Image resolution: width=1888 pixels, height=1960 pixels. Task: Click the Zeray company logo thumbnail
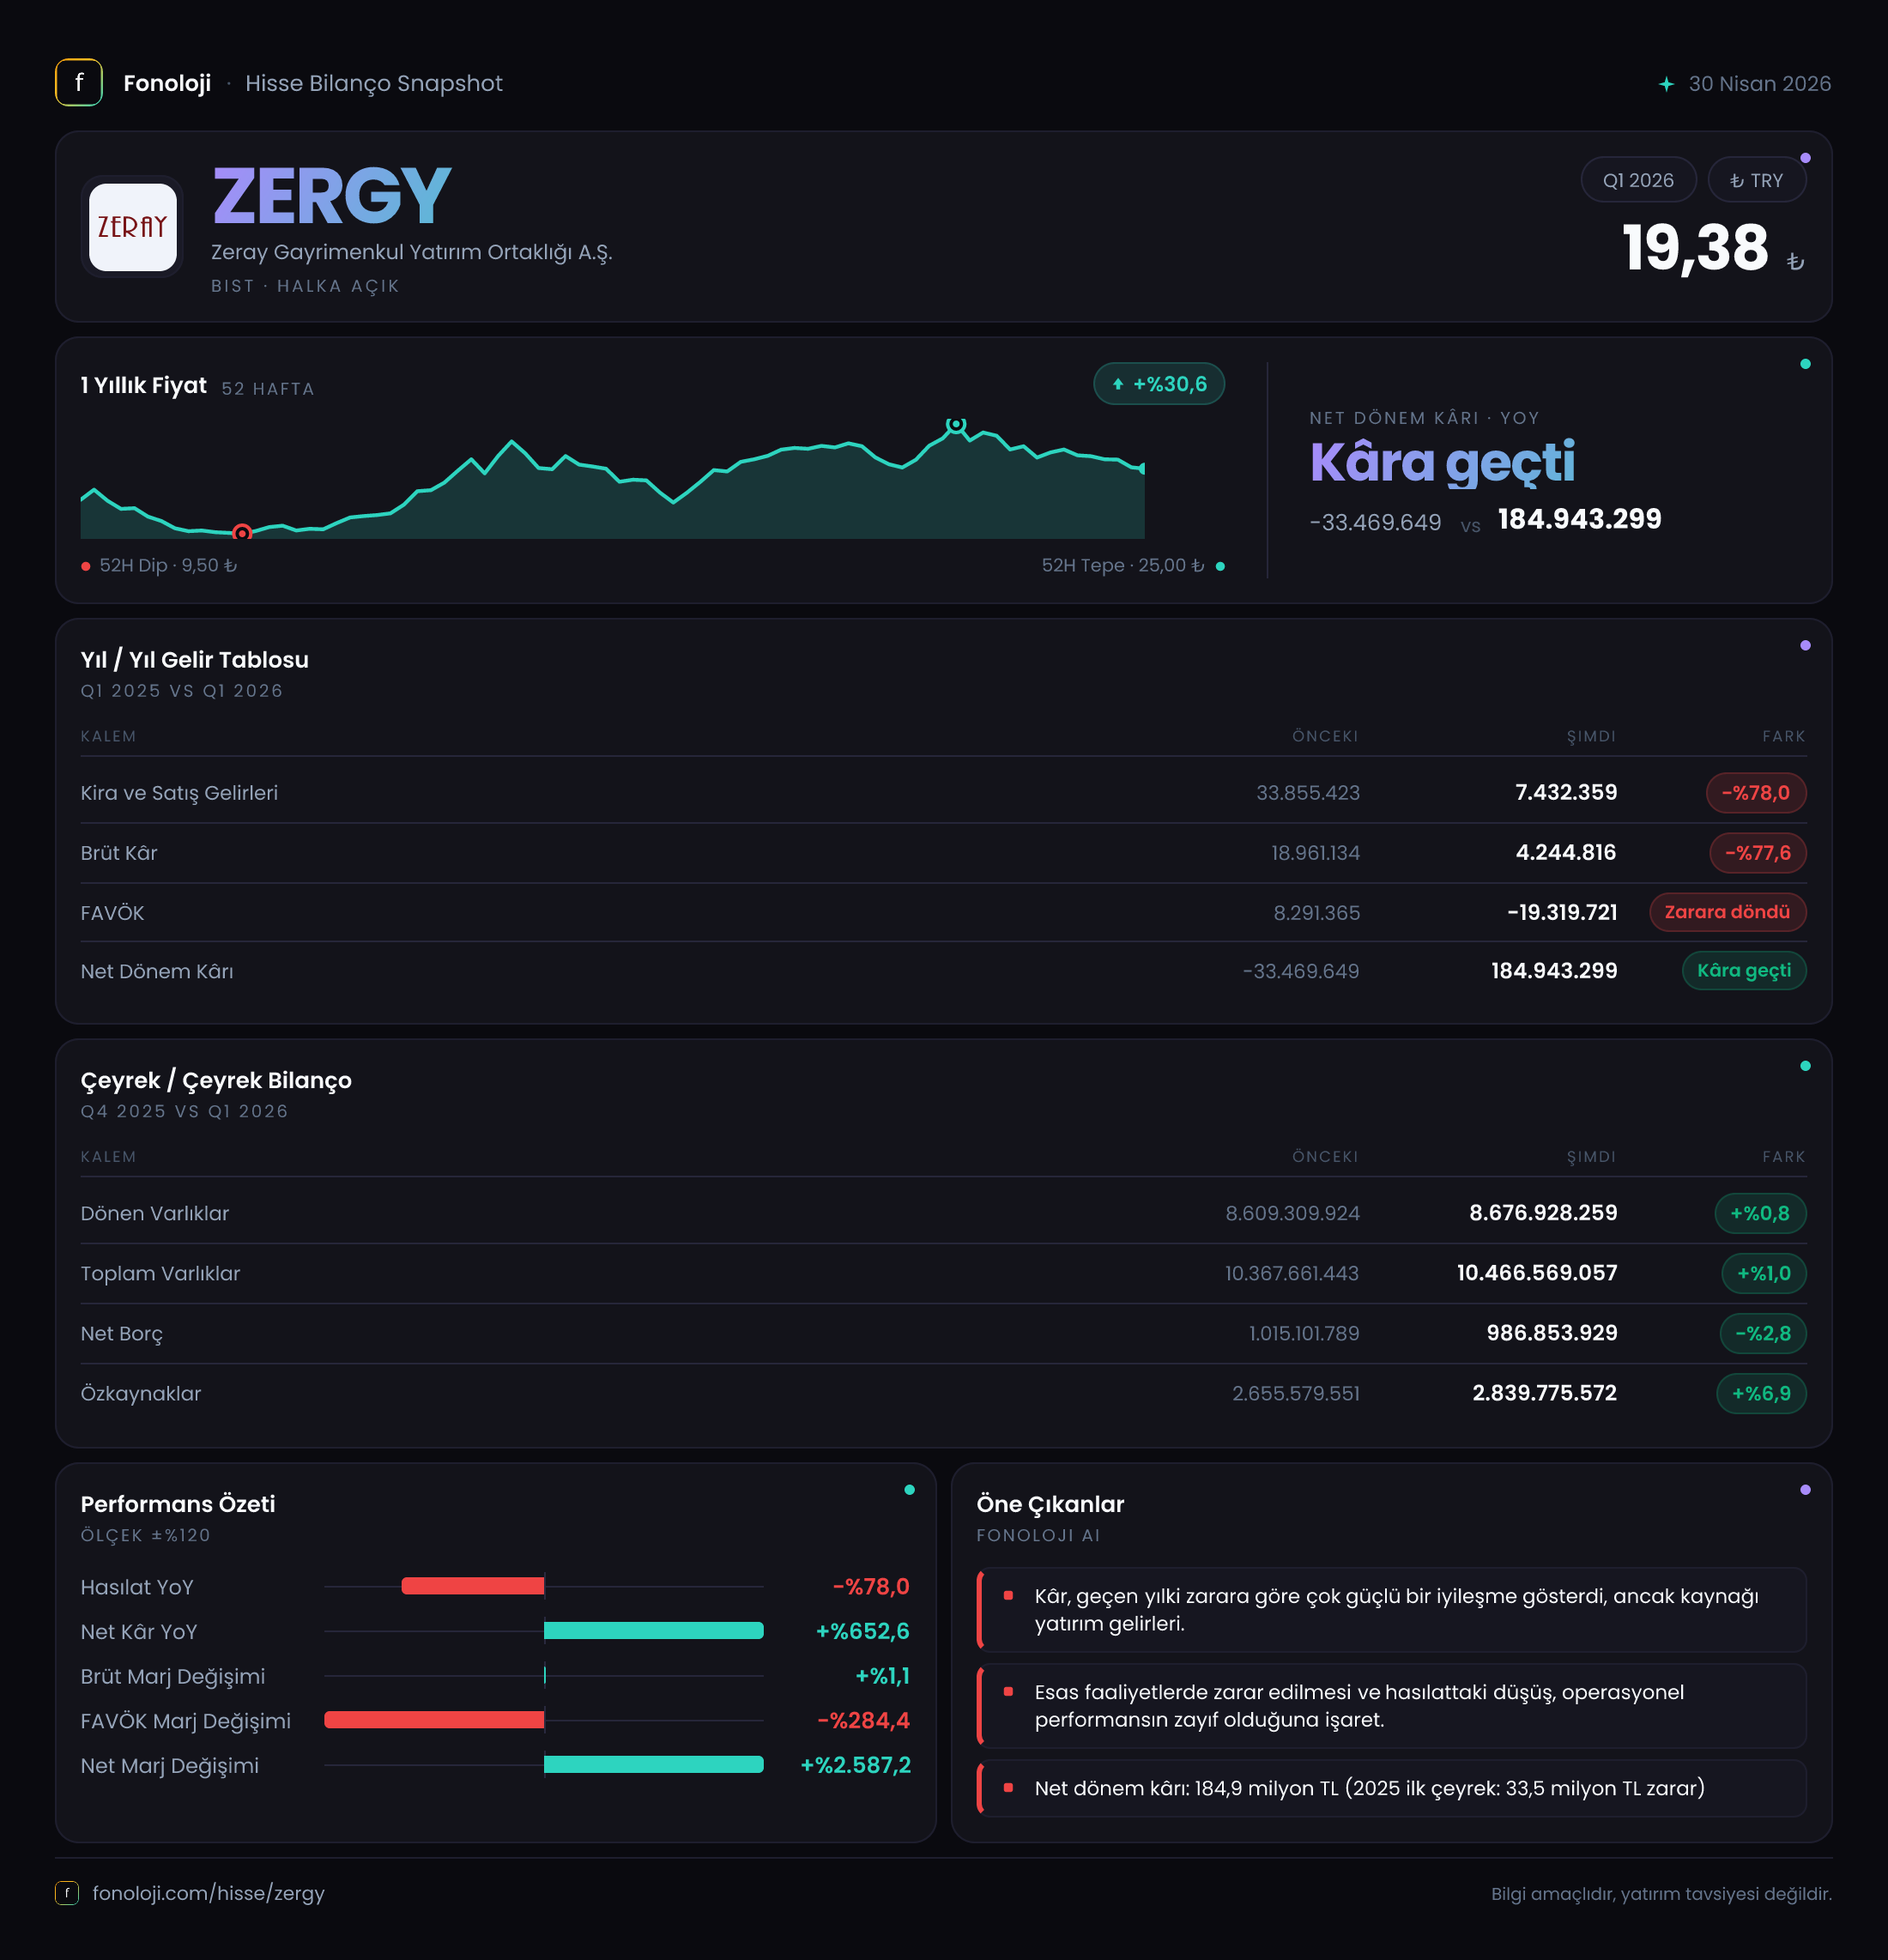[132, 227]
